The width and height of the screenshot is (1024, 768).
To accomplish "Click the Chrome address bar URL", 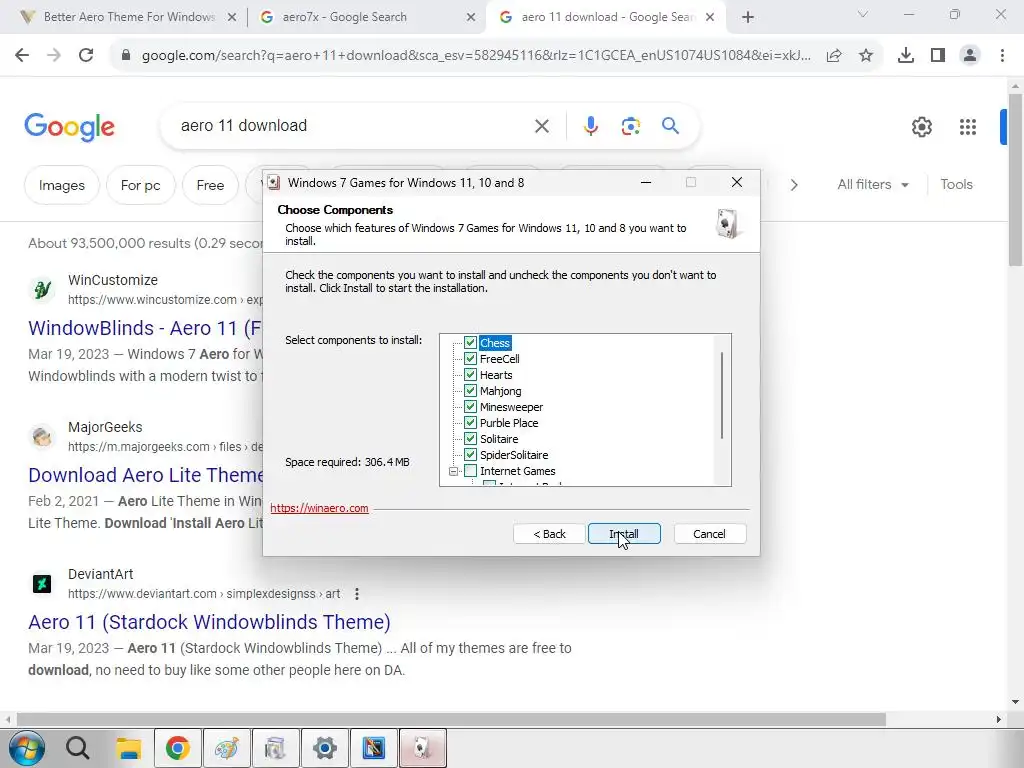I will [476, 56].
